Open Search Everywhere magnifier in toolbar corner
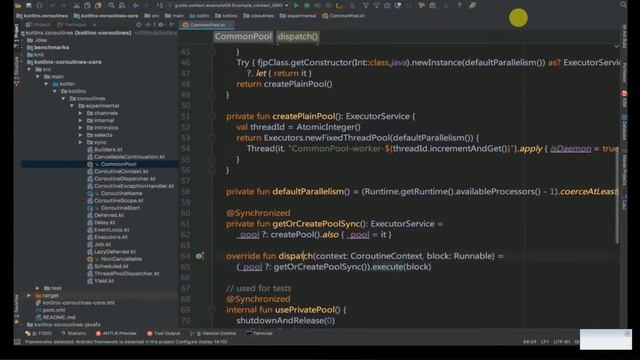The height and width of the screenshot is (360, 640). tap(623, 5)
